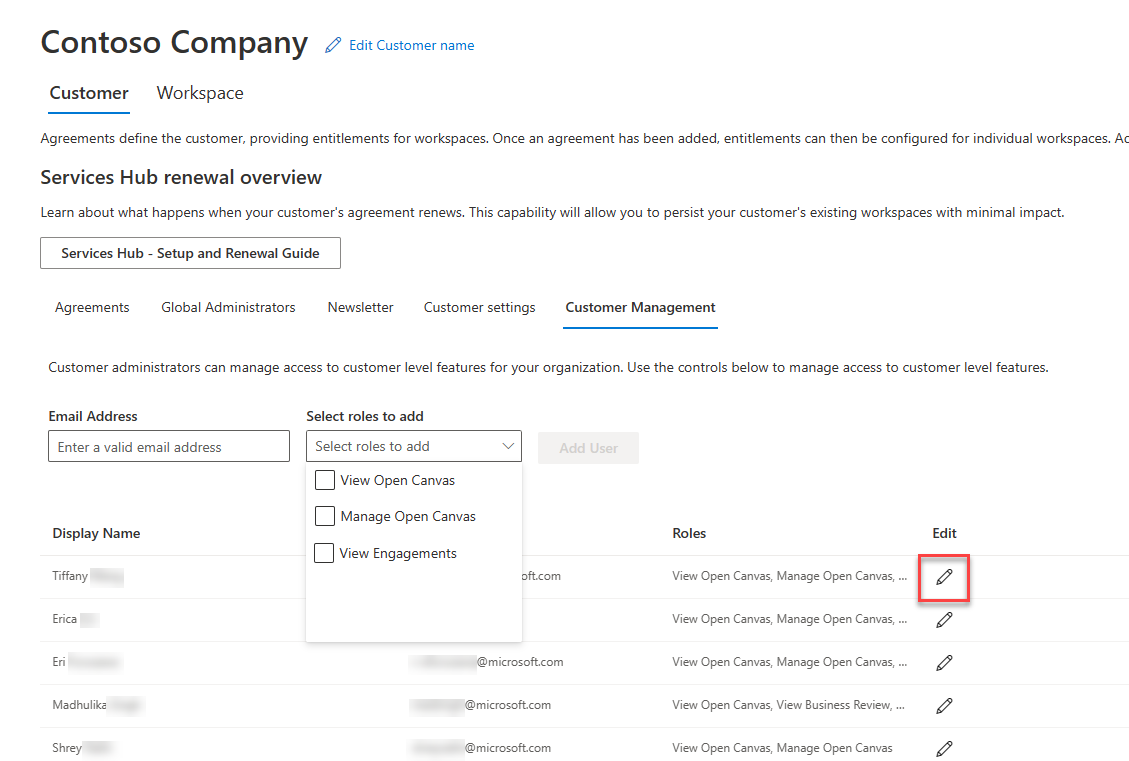Viewport: 1129px width, 761px height.
Task: Click edit pencil icon in Shrey's row
Action: pos(944,748)
